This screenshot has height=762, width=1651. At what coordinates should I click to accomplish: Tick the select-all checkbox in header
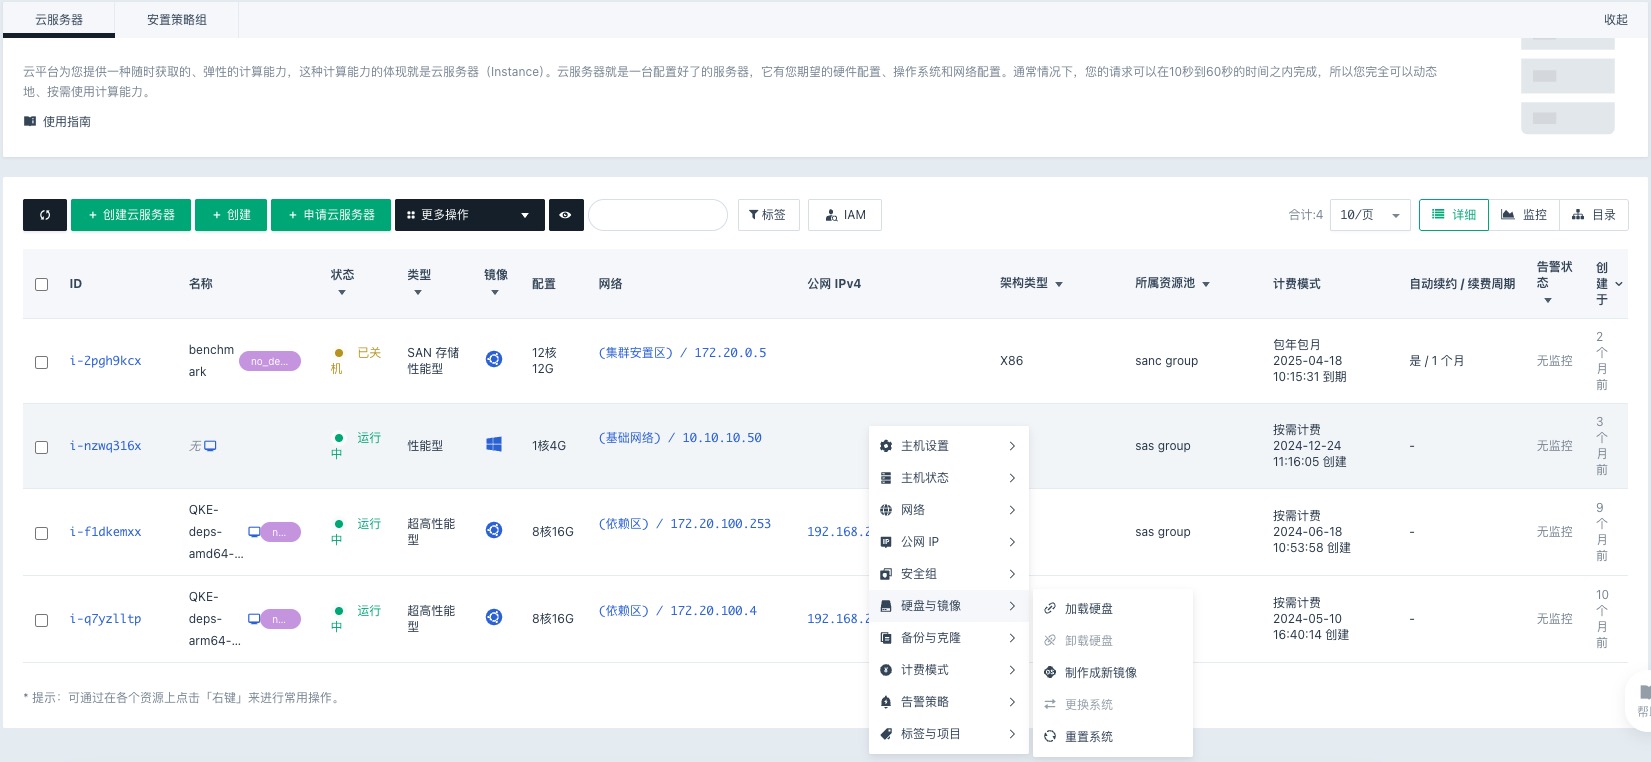point(42,284)
